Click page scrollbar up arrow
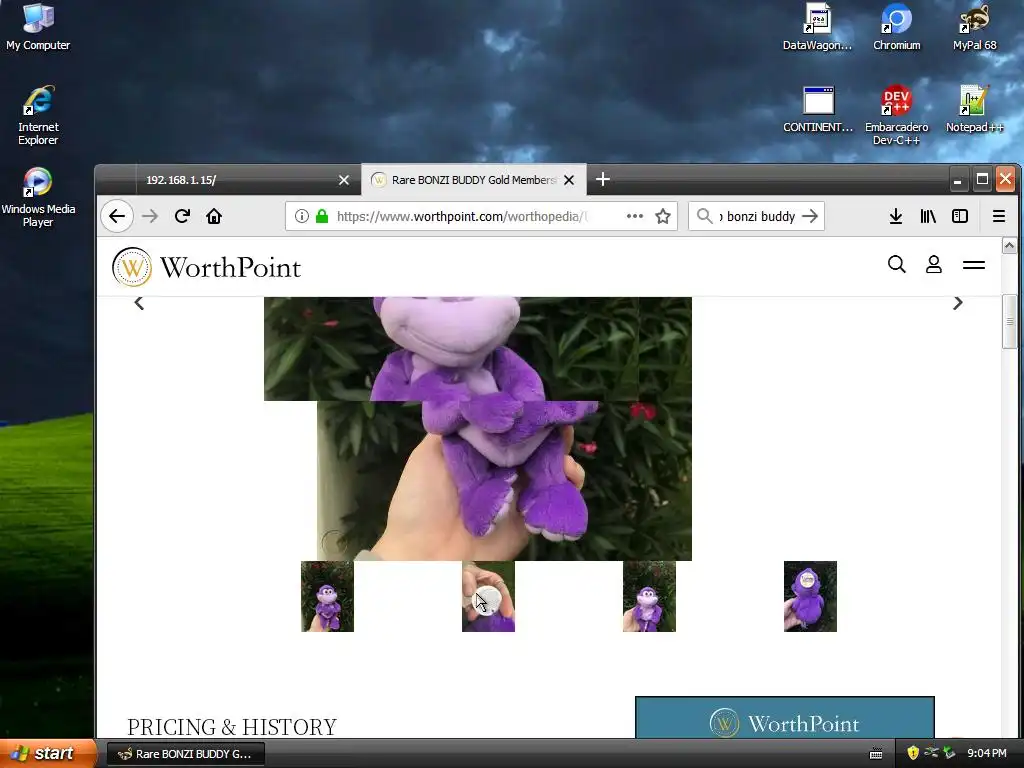Viewport: 1024px width, 768px height. (x=1009, y=246)
